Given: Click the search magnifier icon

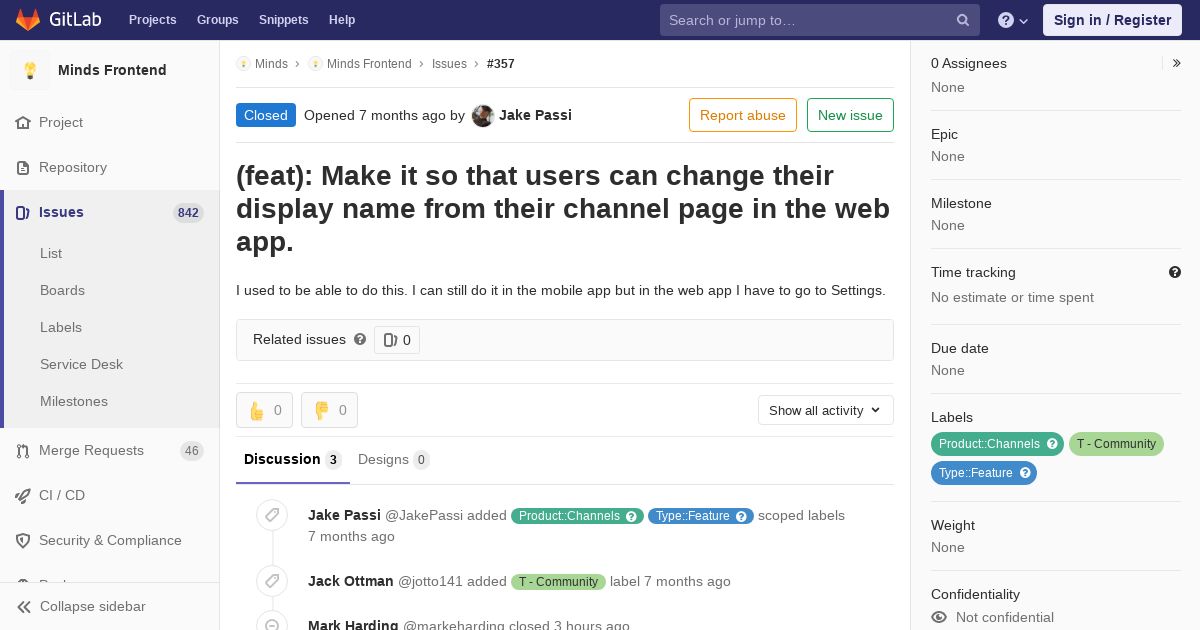Looking at the screenshot, I should point(963,20).
